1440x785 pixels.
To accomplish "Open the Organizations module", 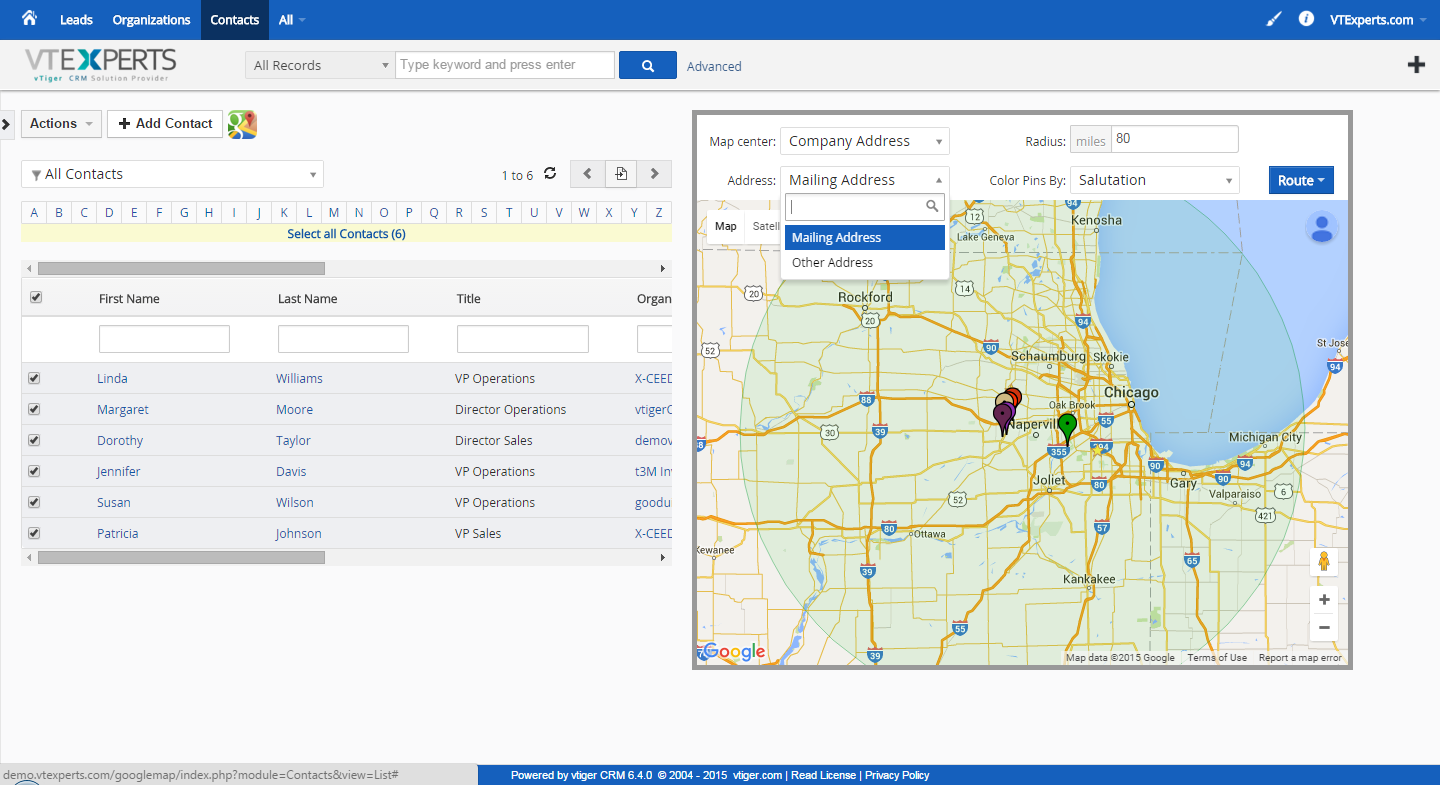I will click(151, 20).
